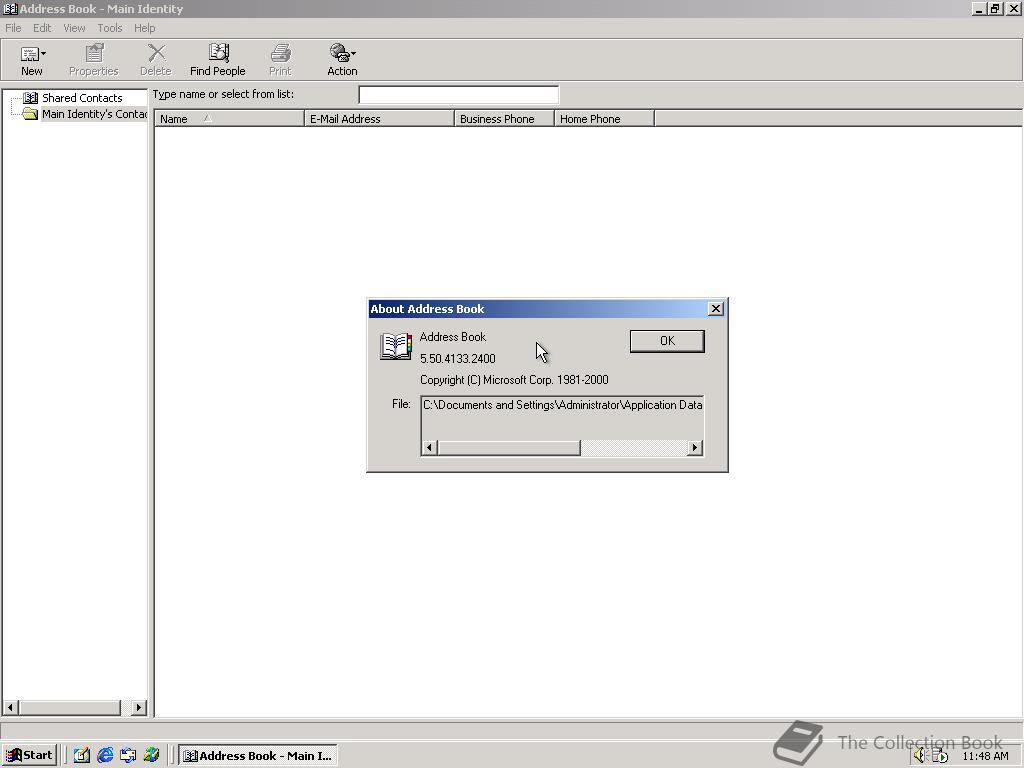This screenshot has width=1024, height=768.
Task: Open the Help menu
Action: pyautogui.click(x=144, y=28)
